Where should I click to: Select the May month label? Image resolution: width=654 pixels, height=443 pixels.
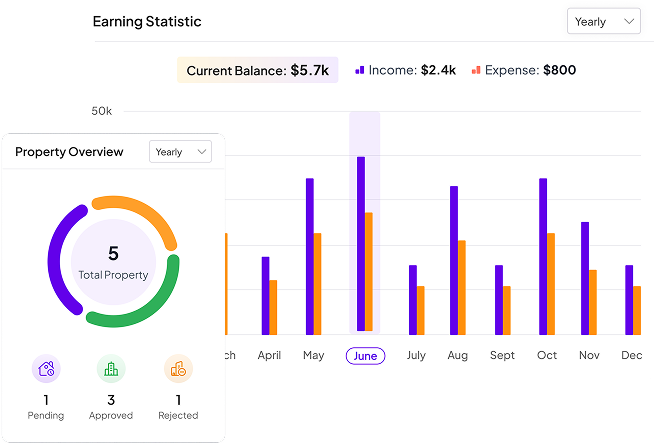coord(313,355)
